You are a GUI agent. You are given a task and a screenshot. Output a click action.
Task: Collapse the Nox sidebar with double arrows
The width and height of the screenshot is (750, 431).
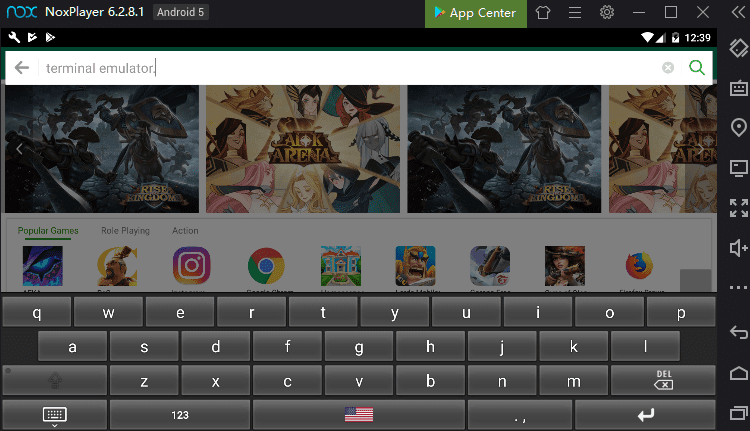pos(739,12)
